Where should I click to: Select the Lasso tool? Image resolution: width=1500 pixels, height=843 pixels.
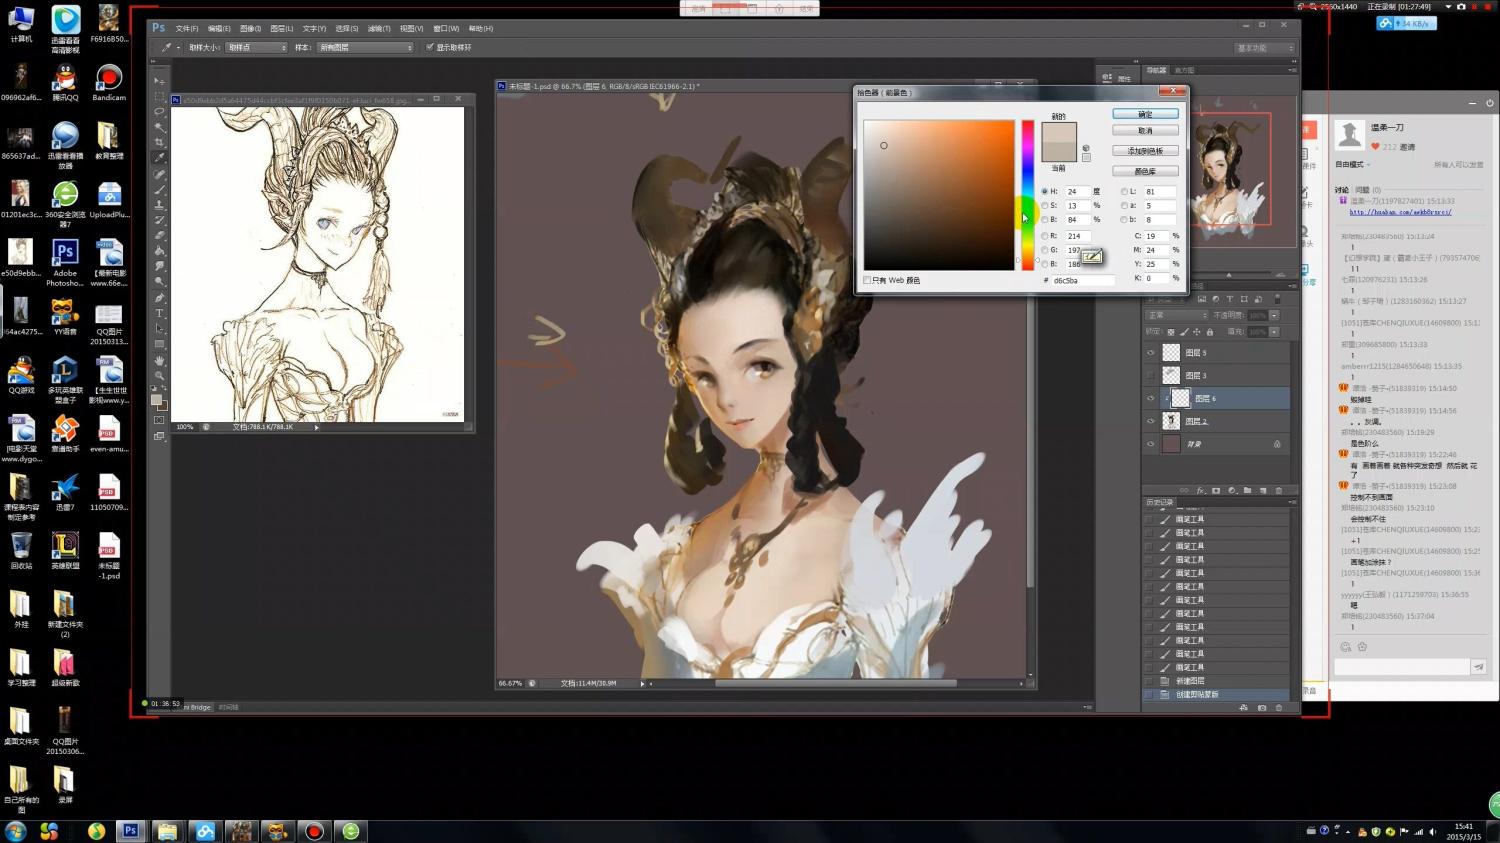pyautogui.click(x=159, y=112)
